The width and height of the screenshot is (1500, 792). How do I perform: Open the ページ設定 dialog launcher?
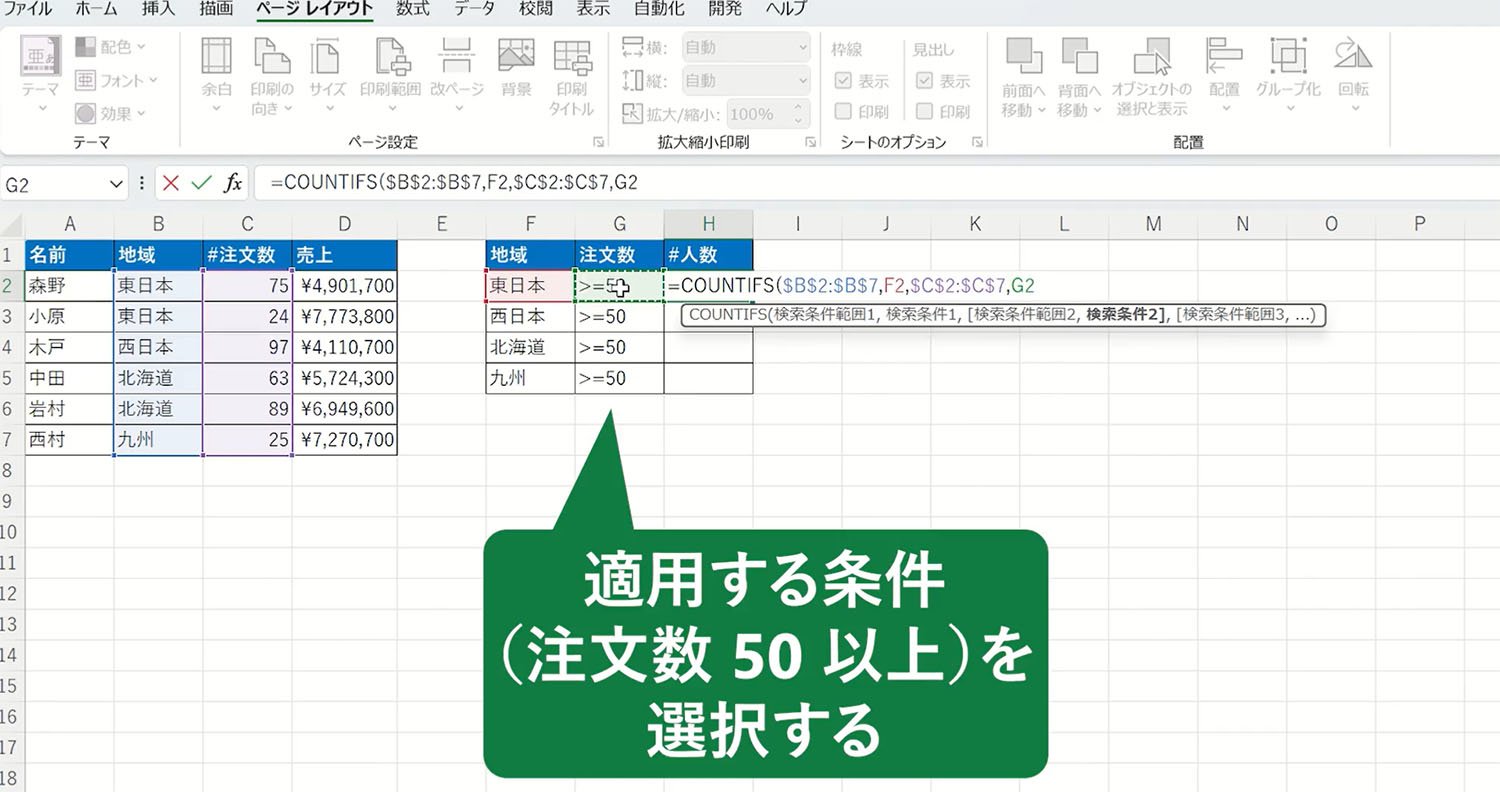pos(598,143)
